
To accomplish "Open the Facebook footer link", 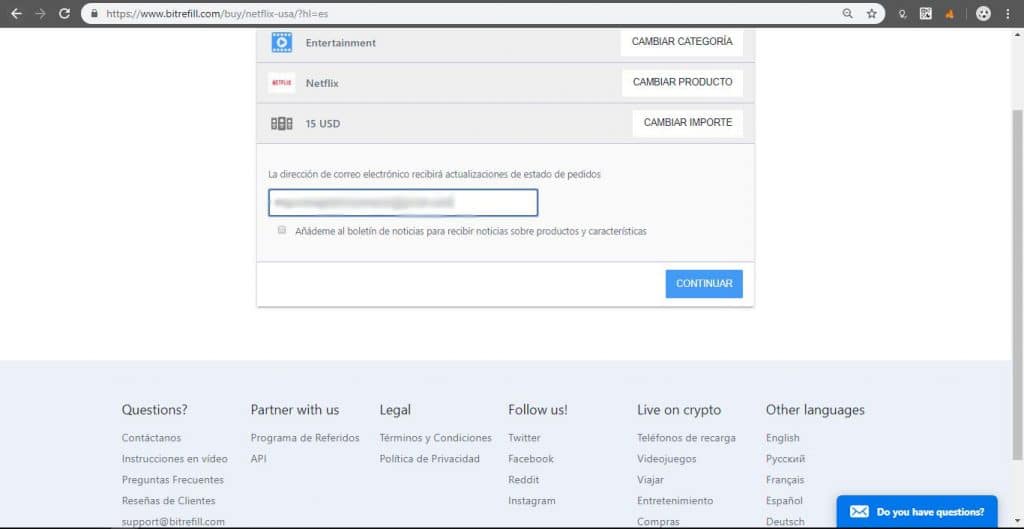I will tap(531, 458).
